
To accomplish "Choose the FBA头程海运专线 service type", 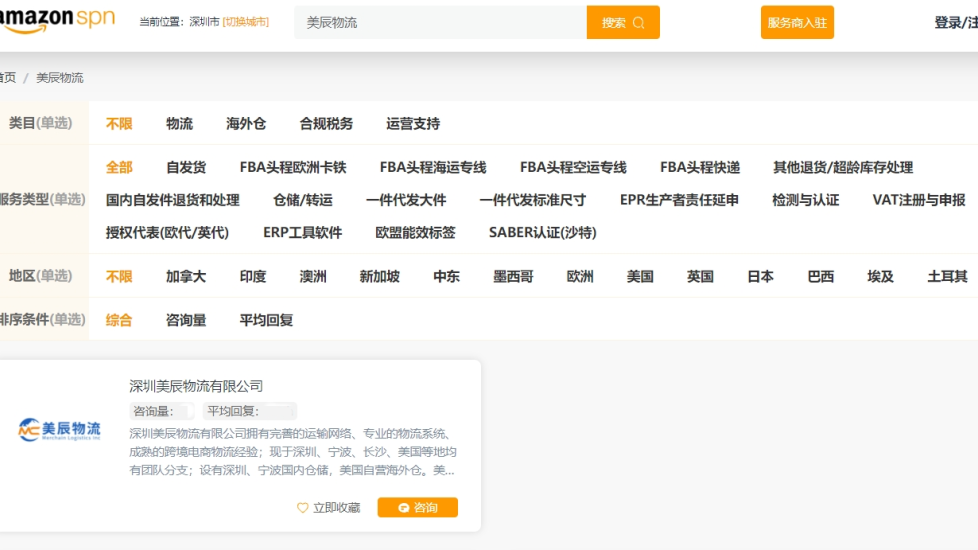I will click(433, 167).
